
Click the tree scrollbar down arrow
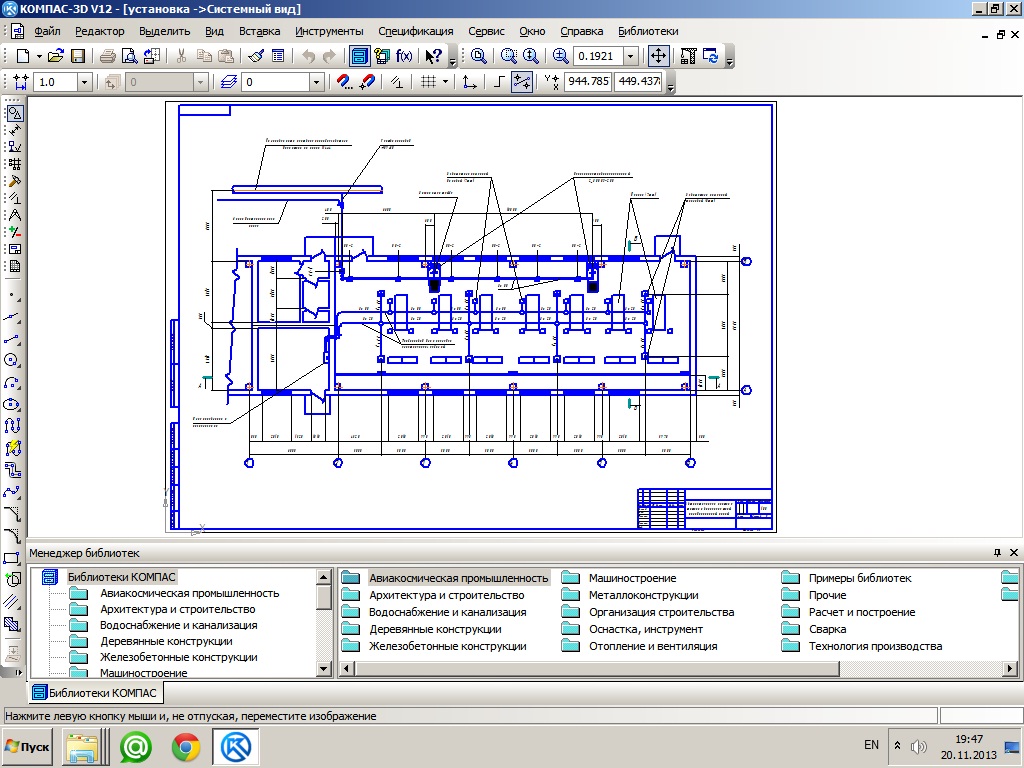tap(324, 669)
